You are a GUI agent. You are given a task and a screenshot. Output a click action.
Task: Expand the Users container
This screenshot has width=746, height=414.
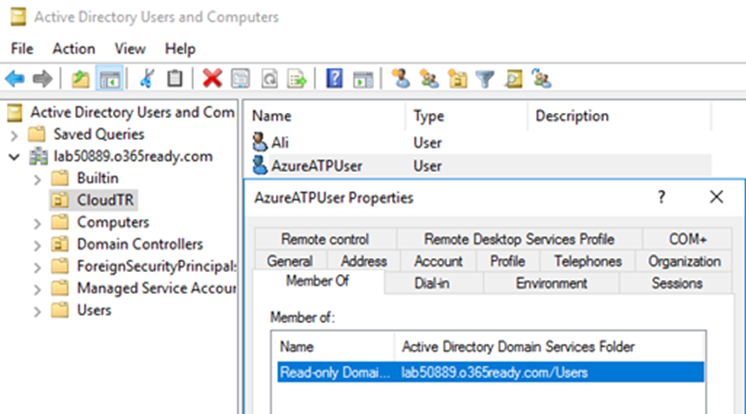pyautogui.click(x=38, y=311)
